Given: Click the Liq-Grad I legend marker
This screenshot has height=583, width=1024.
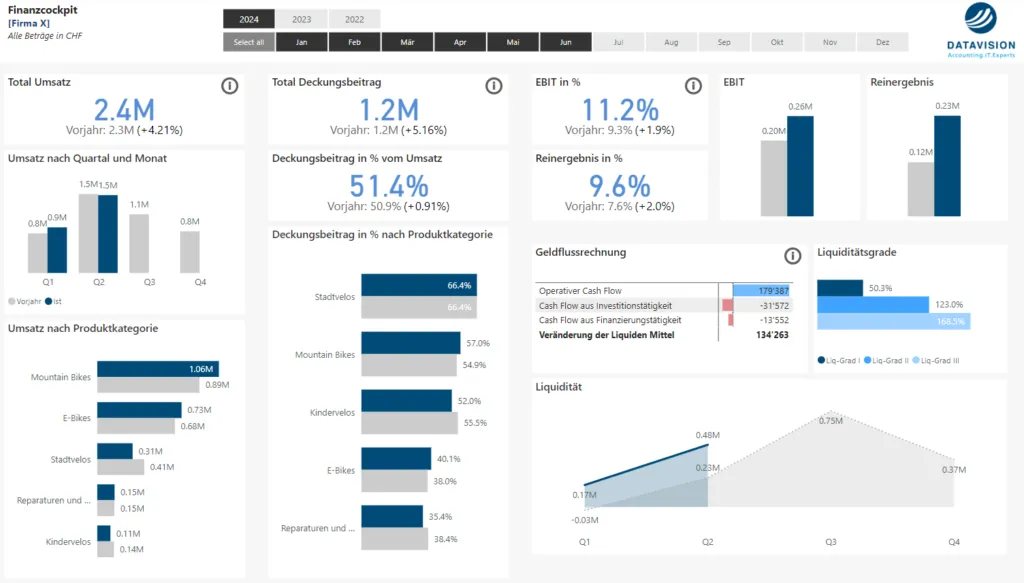Looking at the screenshot, I should click(821, 360).
